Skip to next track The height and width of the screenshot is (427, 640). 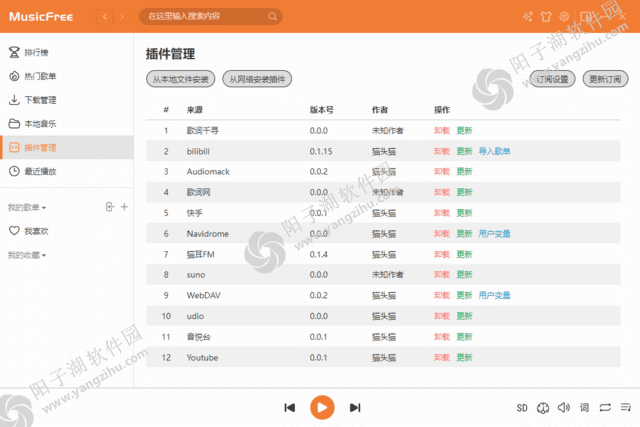[355, 408]
